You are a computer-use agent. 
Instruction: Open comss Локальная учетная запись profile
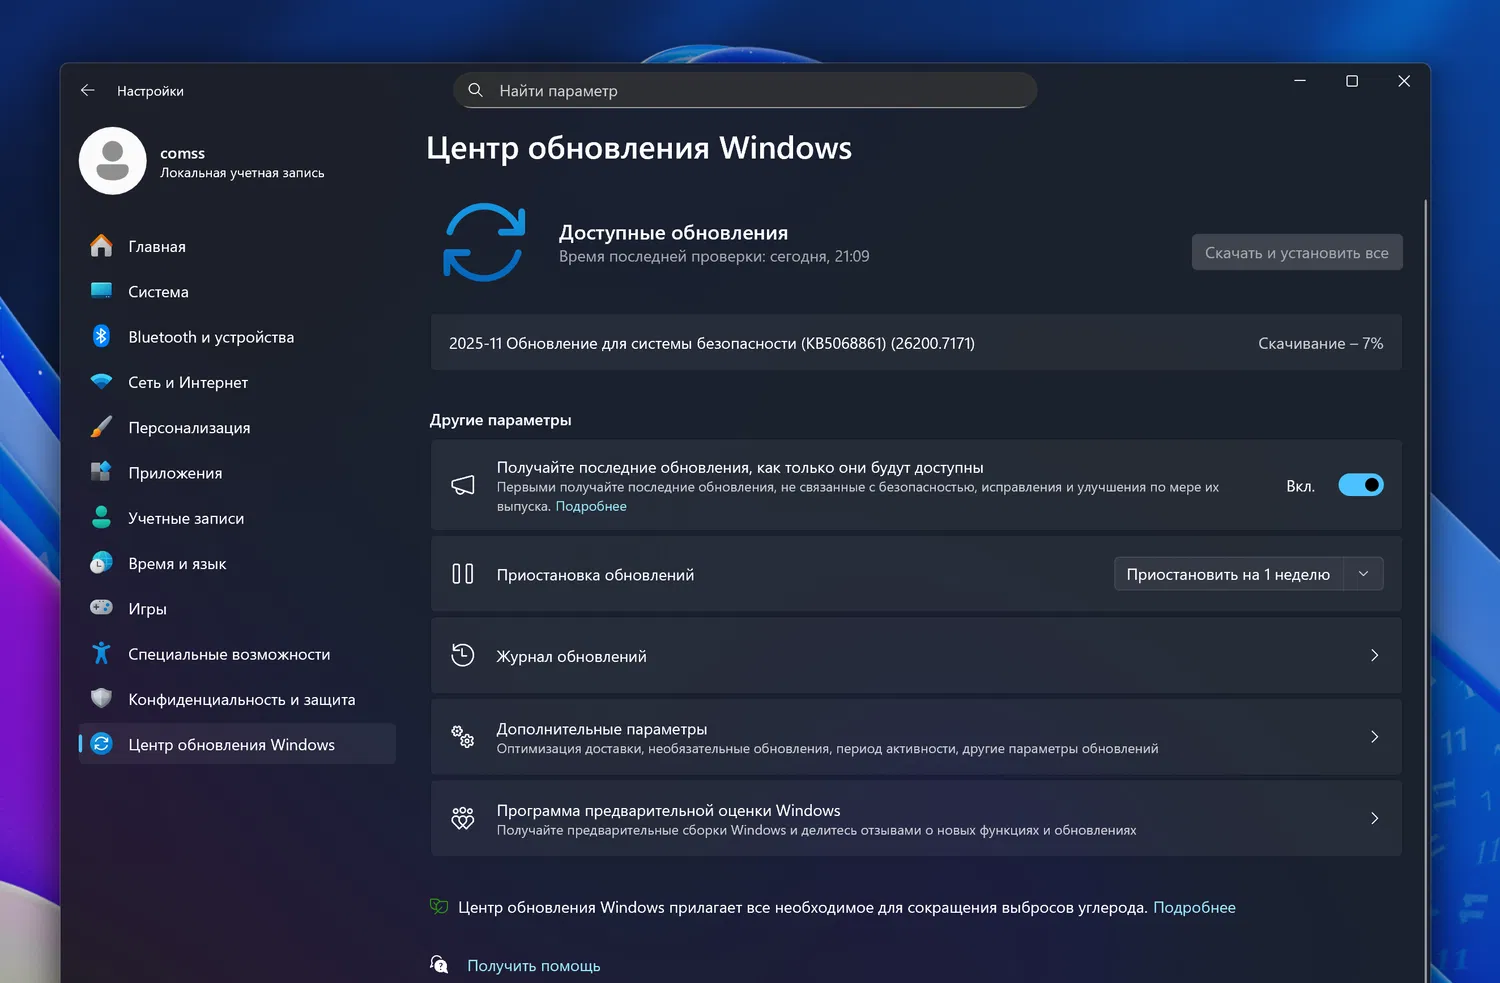(203, 161)
